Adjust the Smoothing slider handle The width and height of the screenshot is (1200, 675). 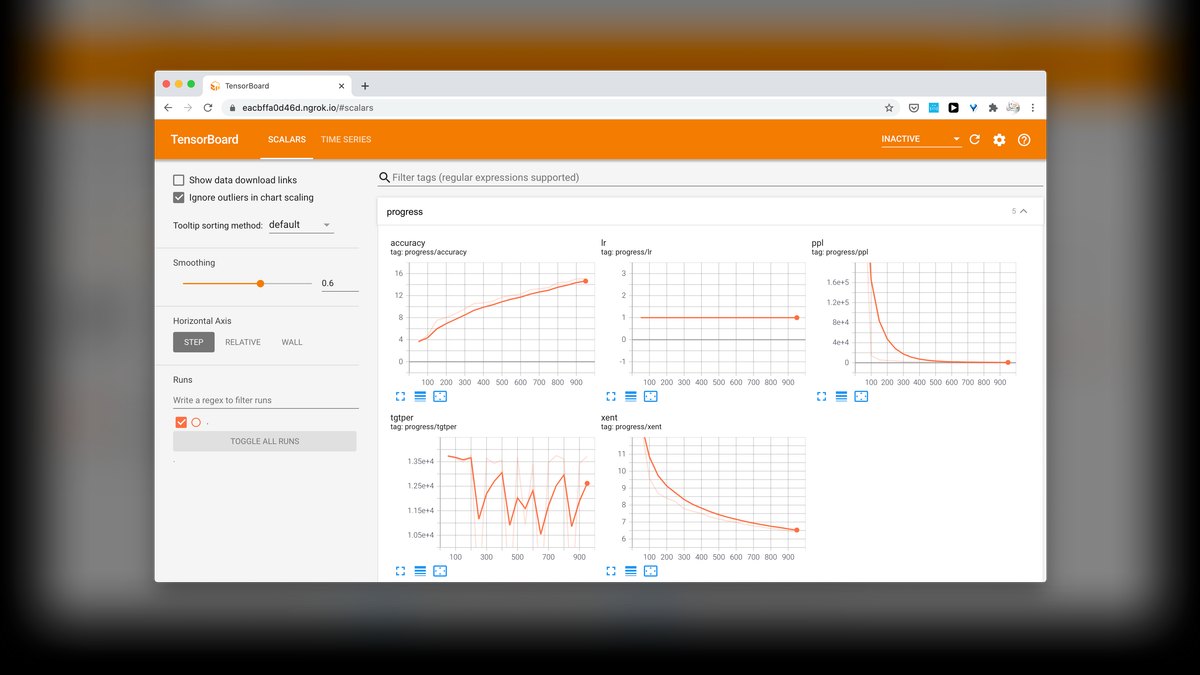click(260, 283)
